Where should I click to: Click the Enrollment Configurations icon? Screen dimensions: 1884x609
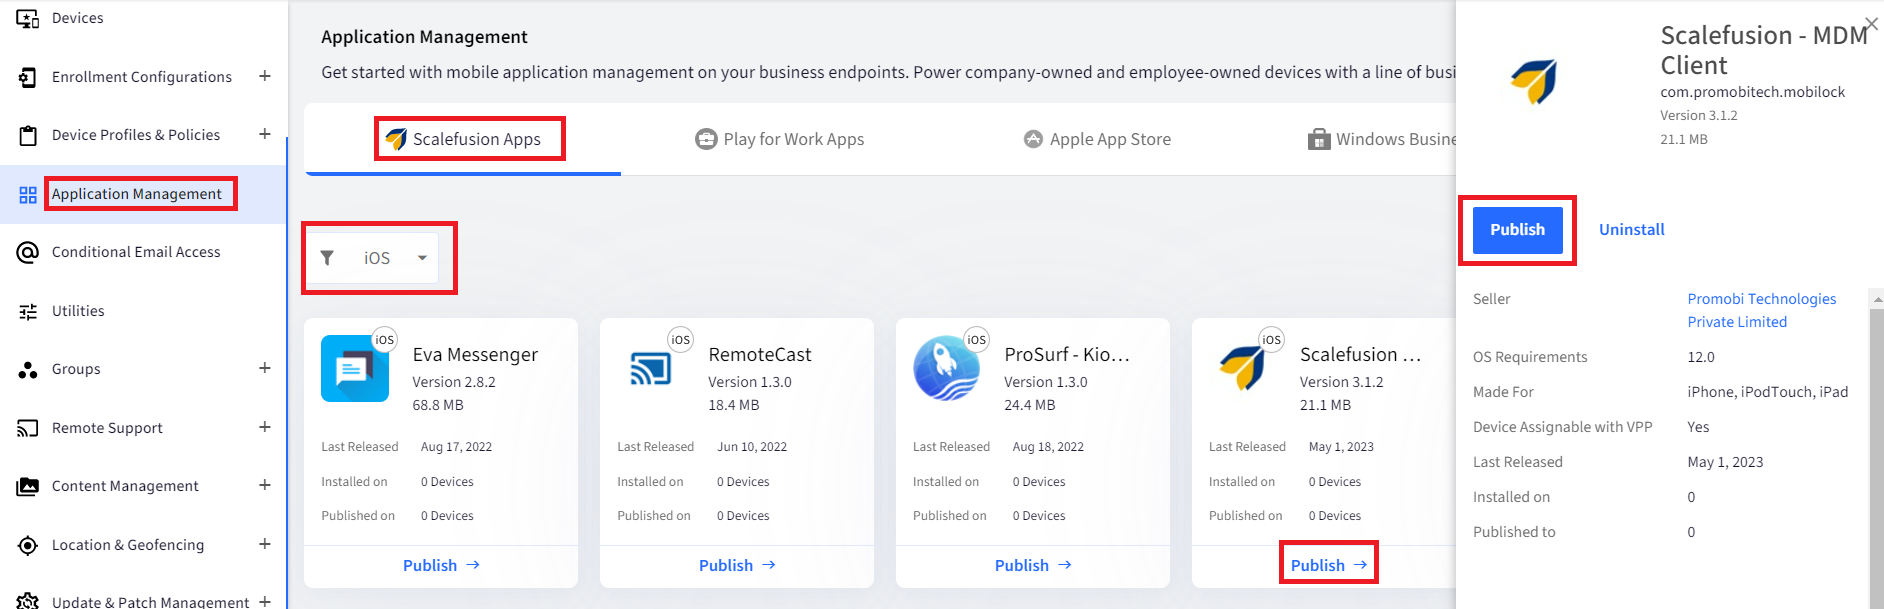pos(27,77)
